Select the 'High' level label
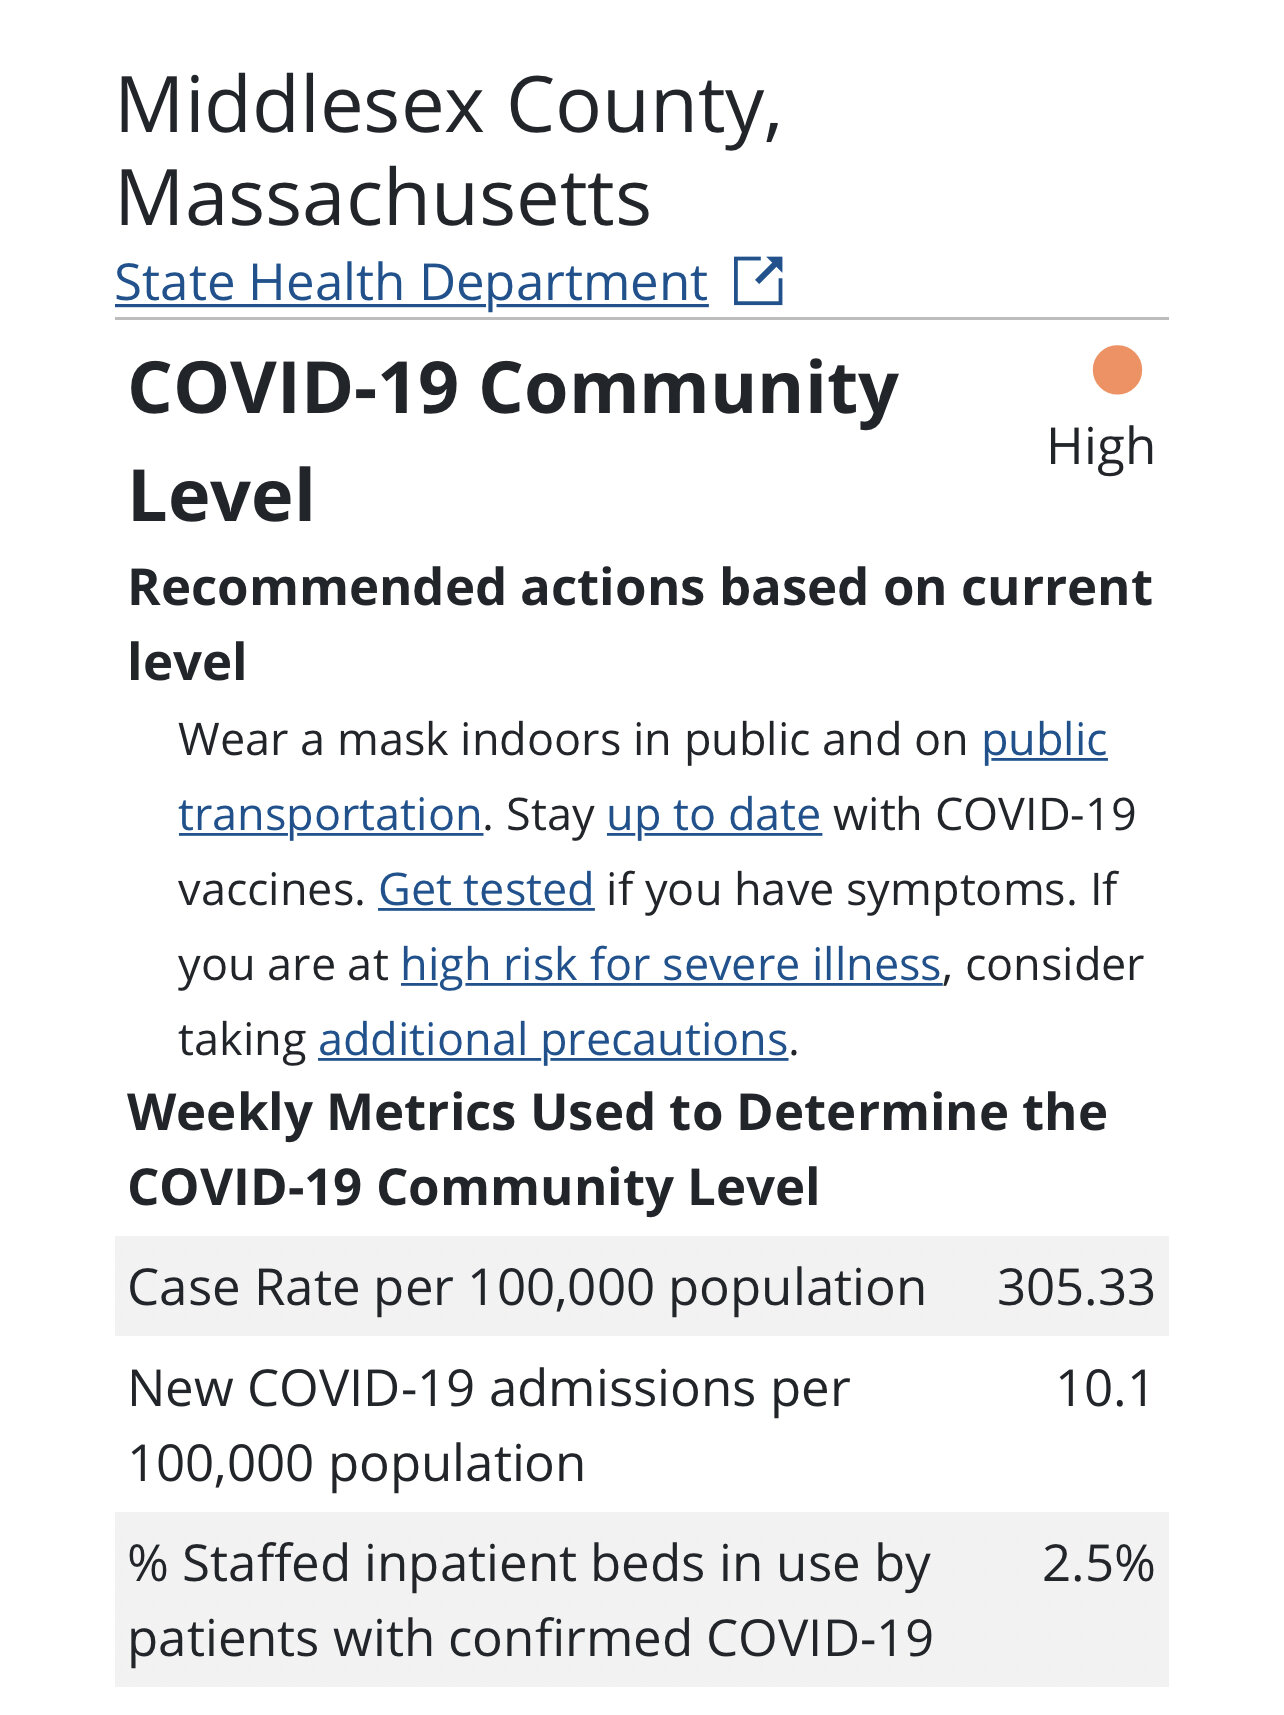This screenshot has width=1284, height=1715. (x=1100, y=446)
